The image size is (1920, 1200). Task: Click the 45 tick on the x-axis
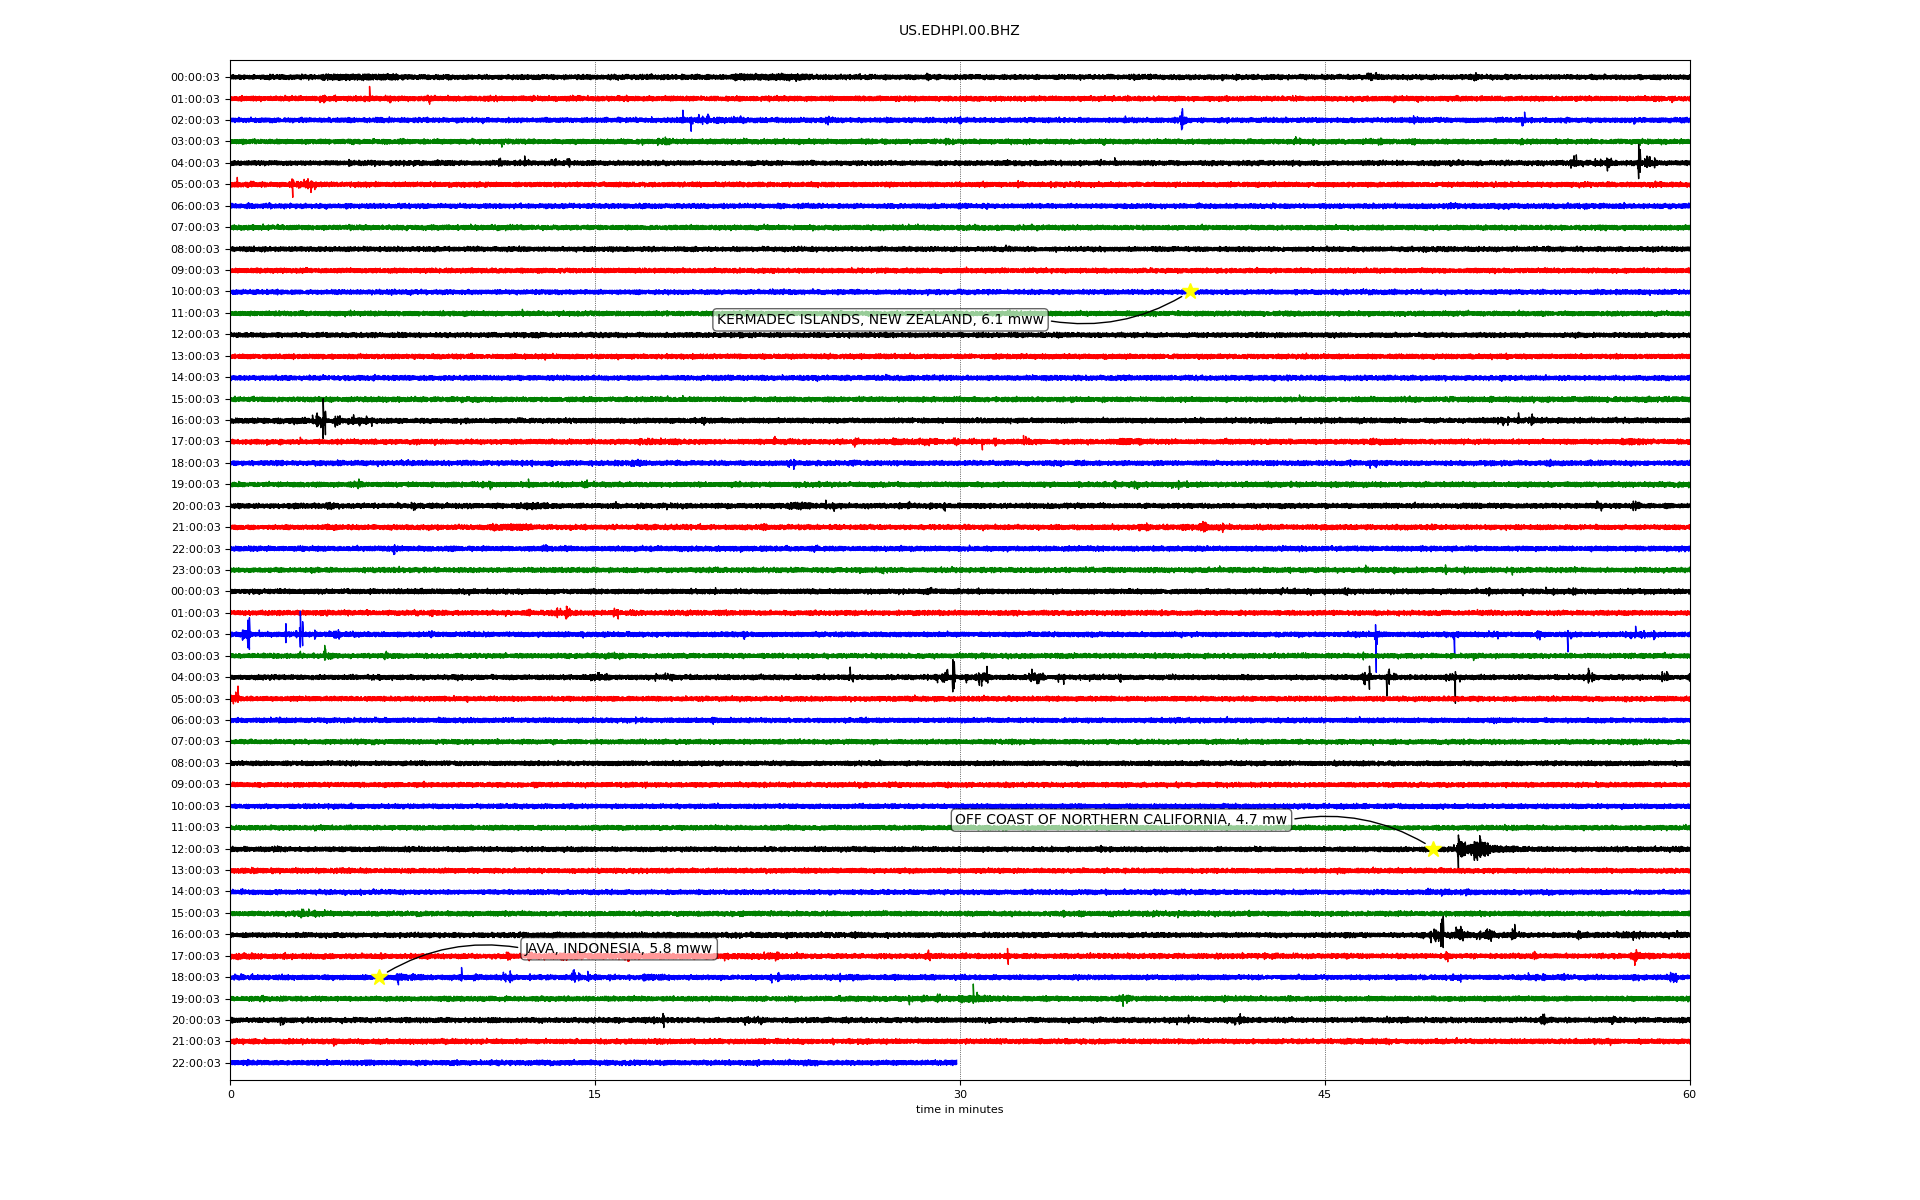click(1325, 1094)
